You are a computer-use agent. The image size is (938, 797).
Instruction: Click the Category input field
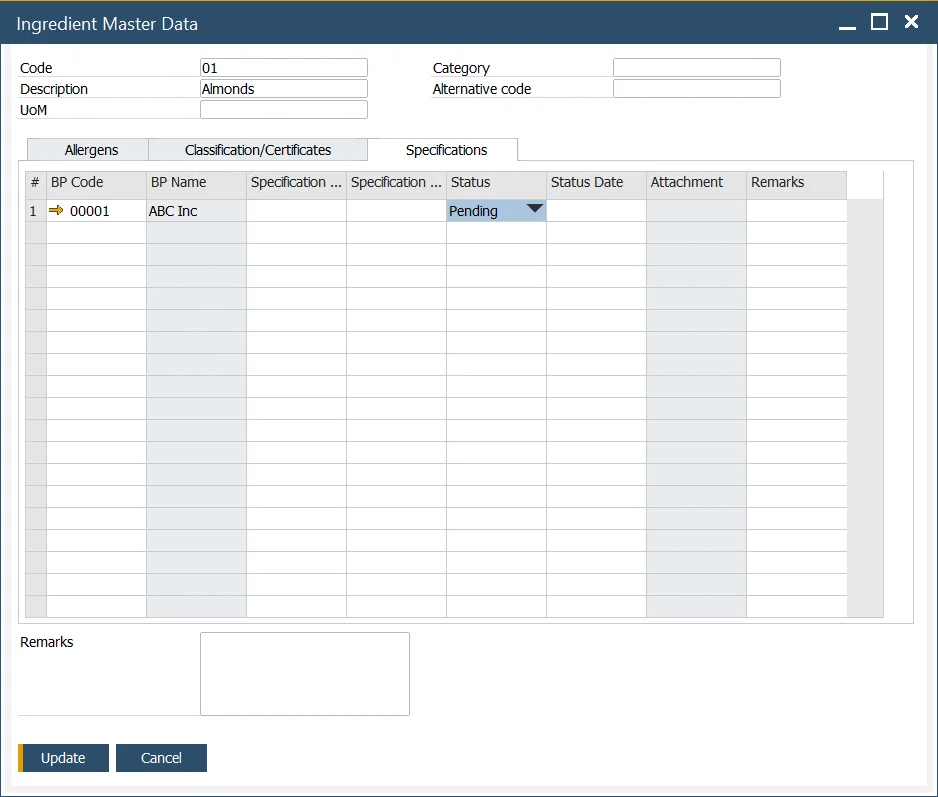[696, 68]
